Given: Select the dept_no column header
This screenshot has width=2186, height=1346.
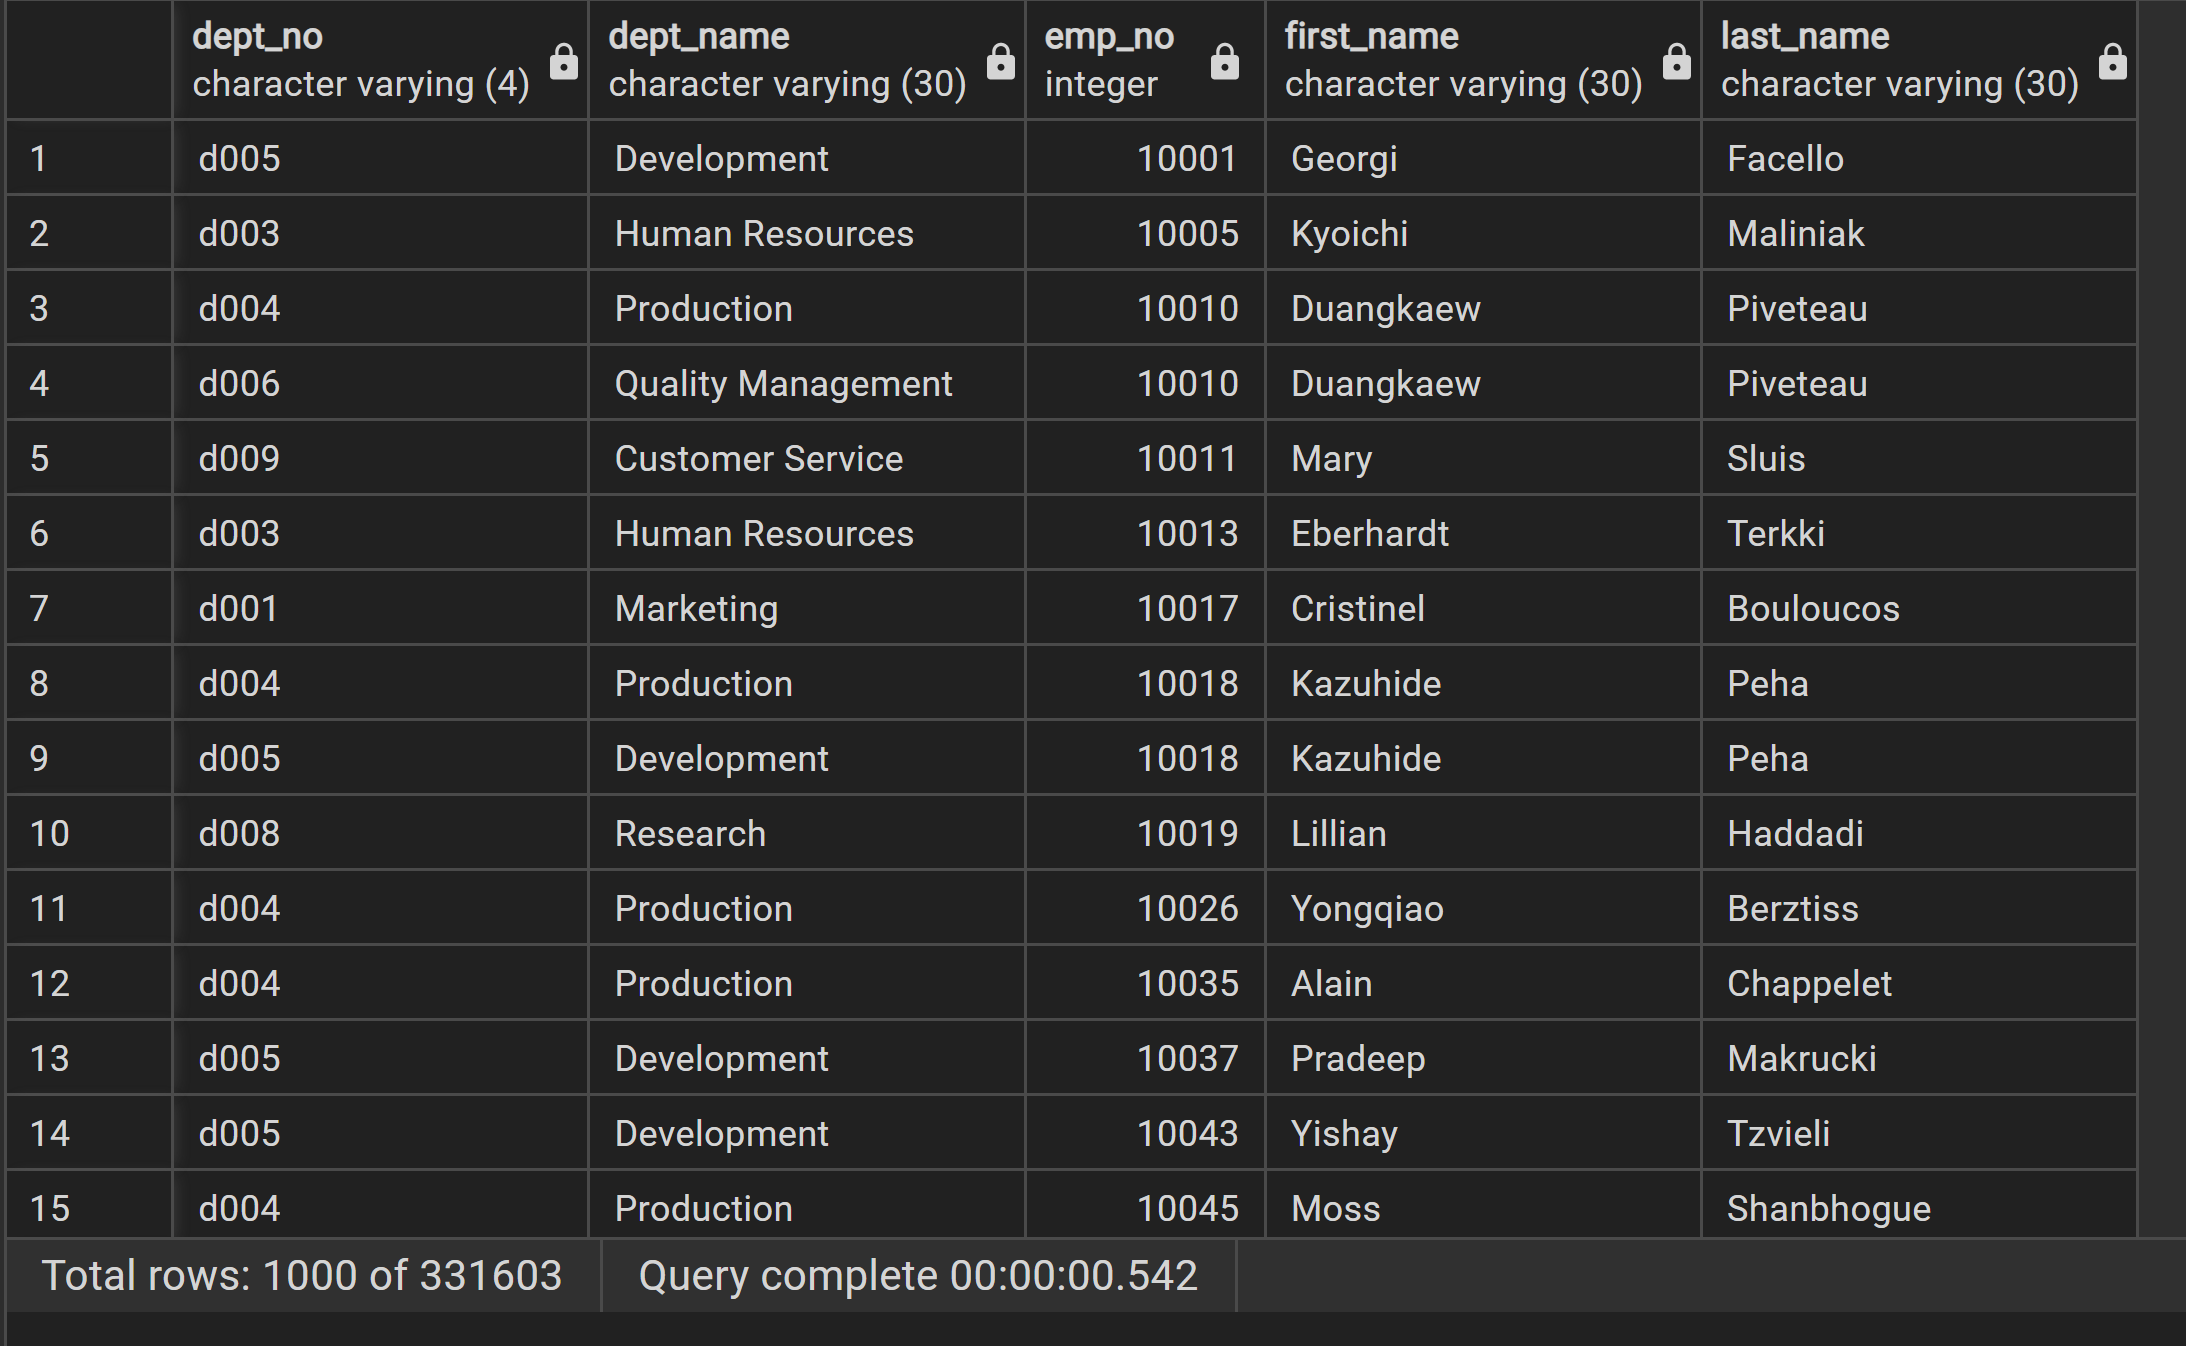Looking at the screenshot, I should point(360,60).
